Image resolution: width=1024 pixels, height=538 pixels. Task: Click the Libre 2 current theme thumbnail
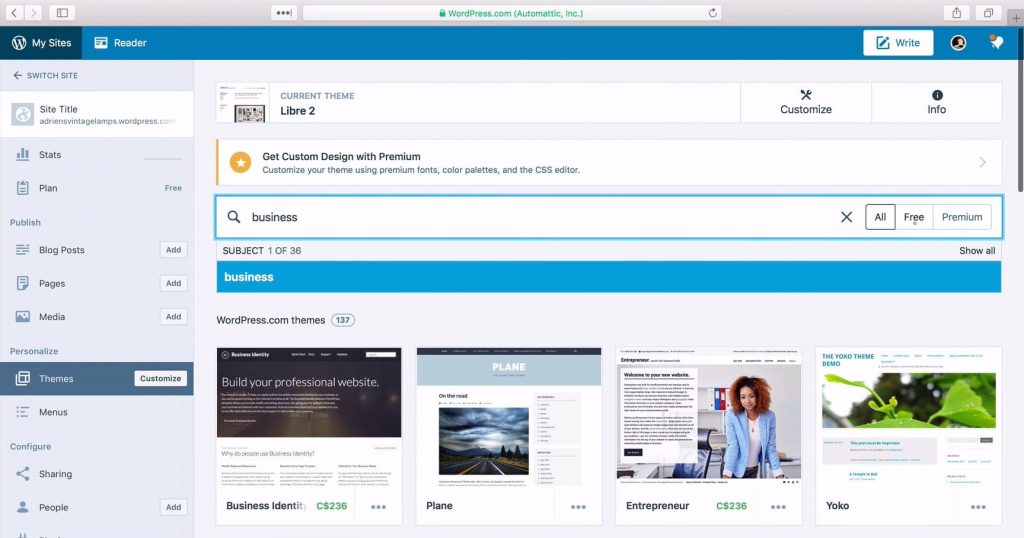coord(242,103)
